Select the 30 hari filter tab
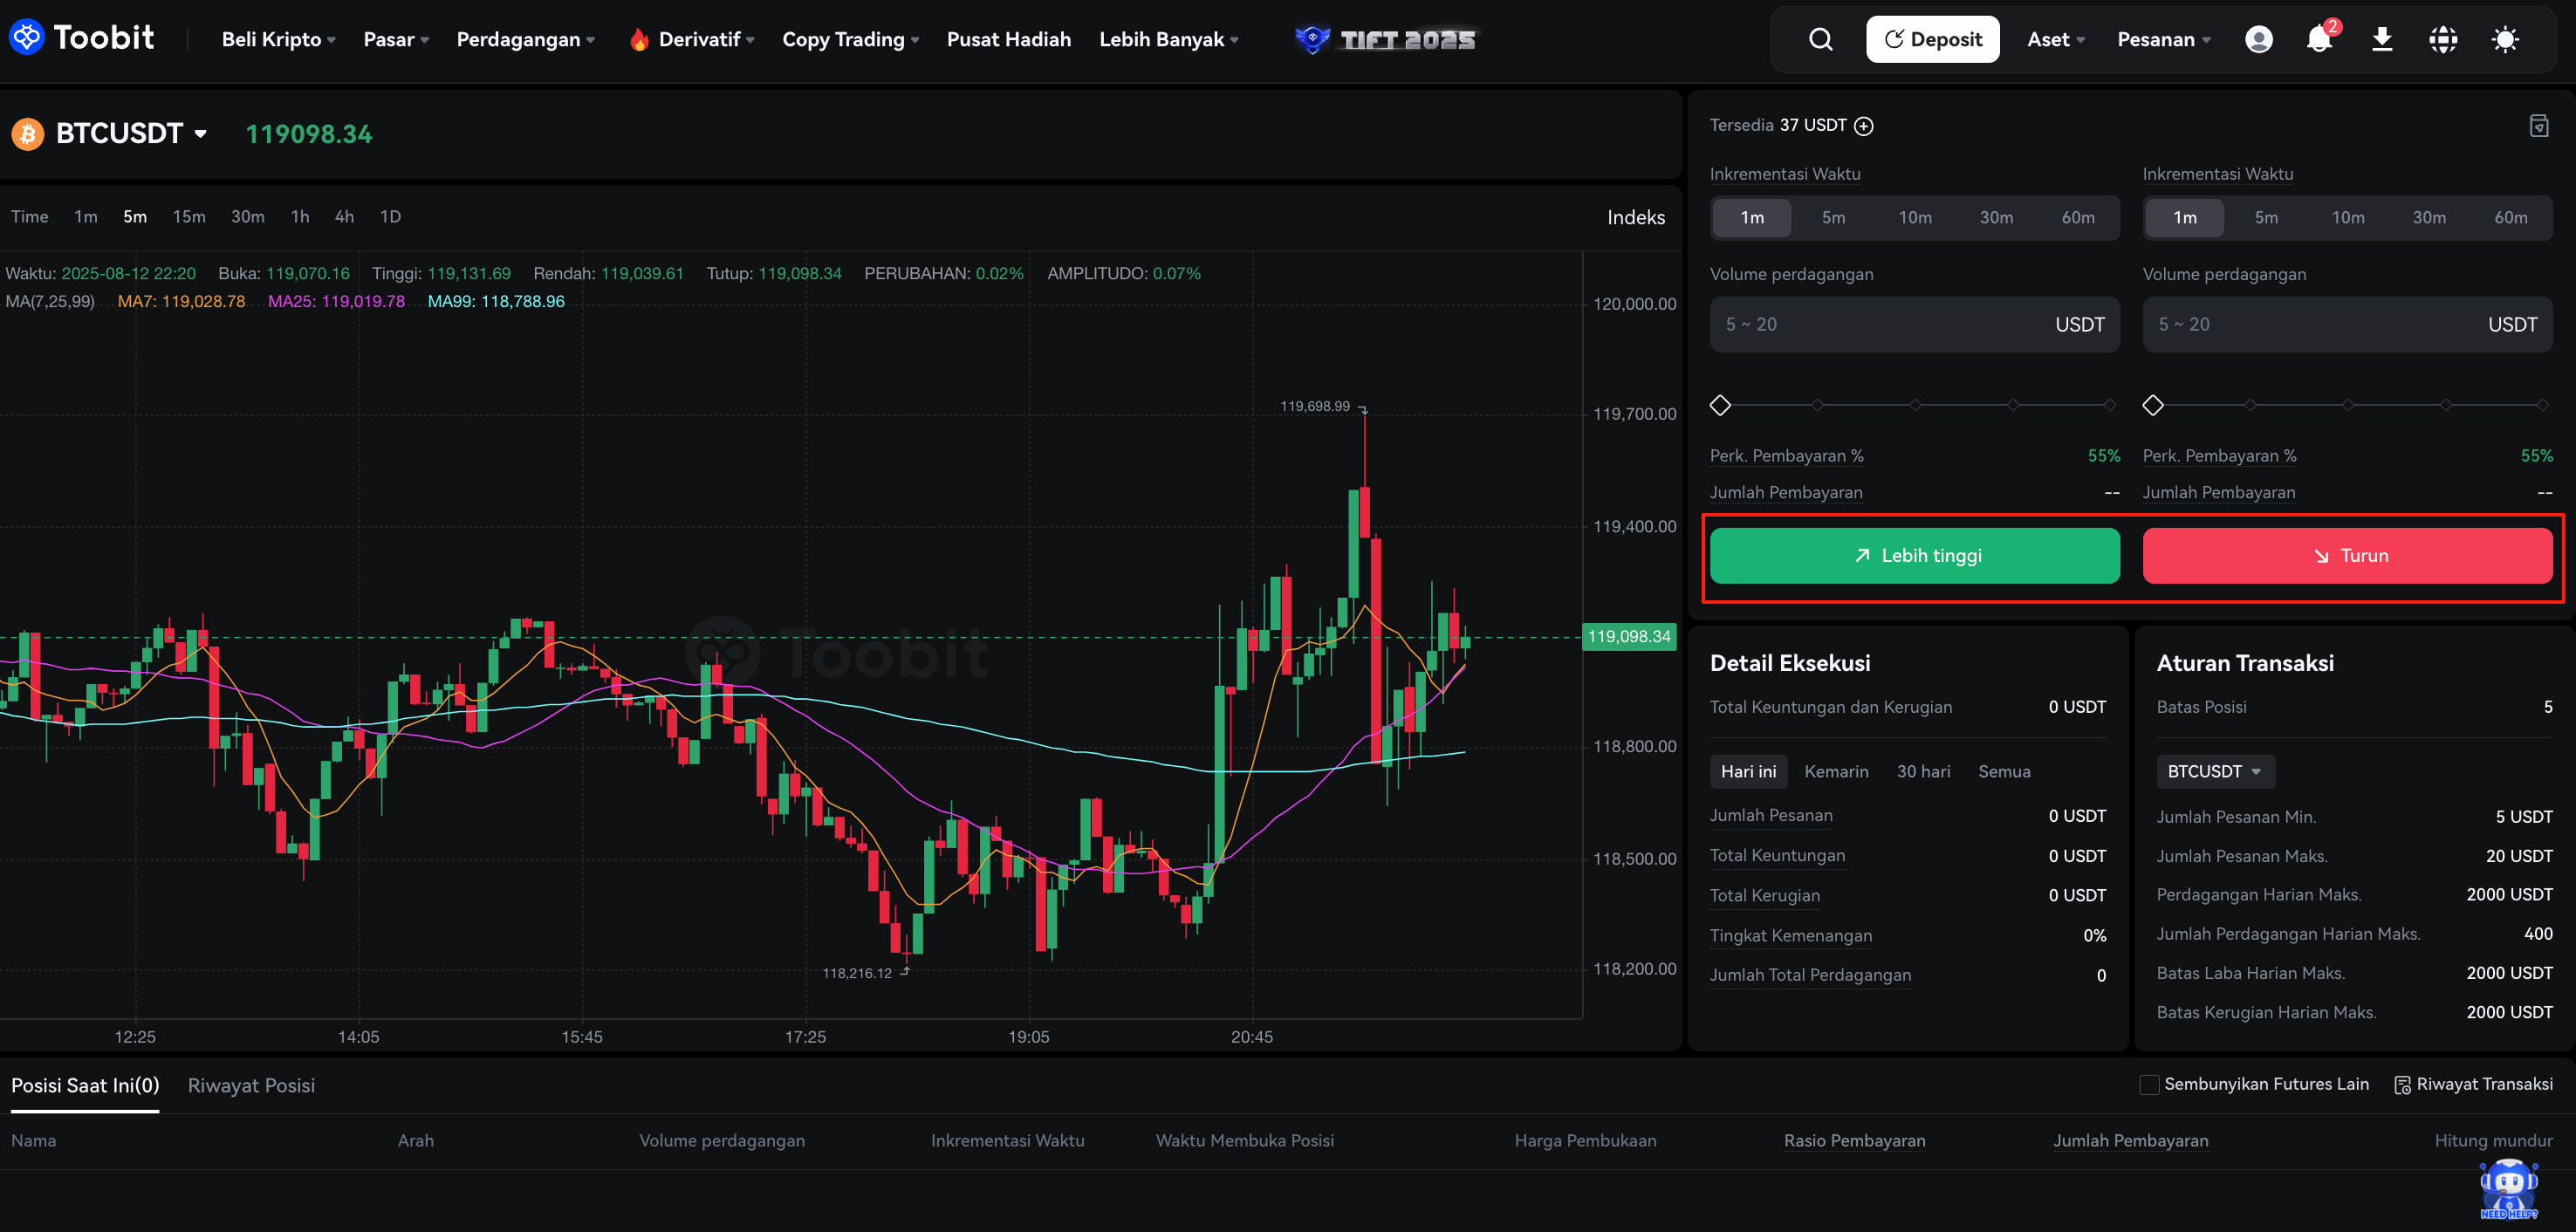Screen dimensions: 2576x1232 pyautogui.click(x=1923, y=771)
